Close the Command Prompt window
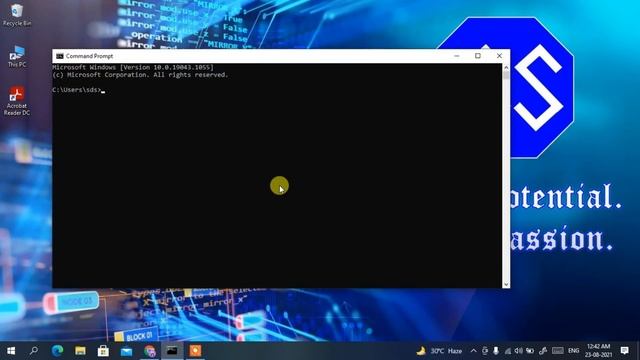The height and width of the screenshot is (360, 640). [x=499, y=56]
